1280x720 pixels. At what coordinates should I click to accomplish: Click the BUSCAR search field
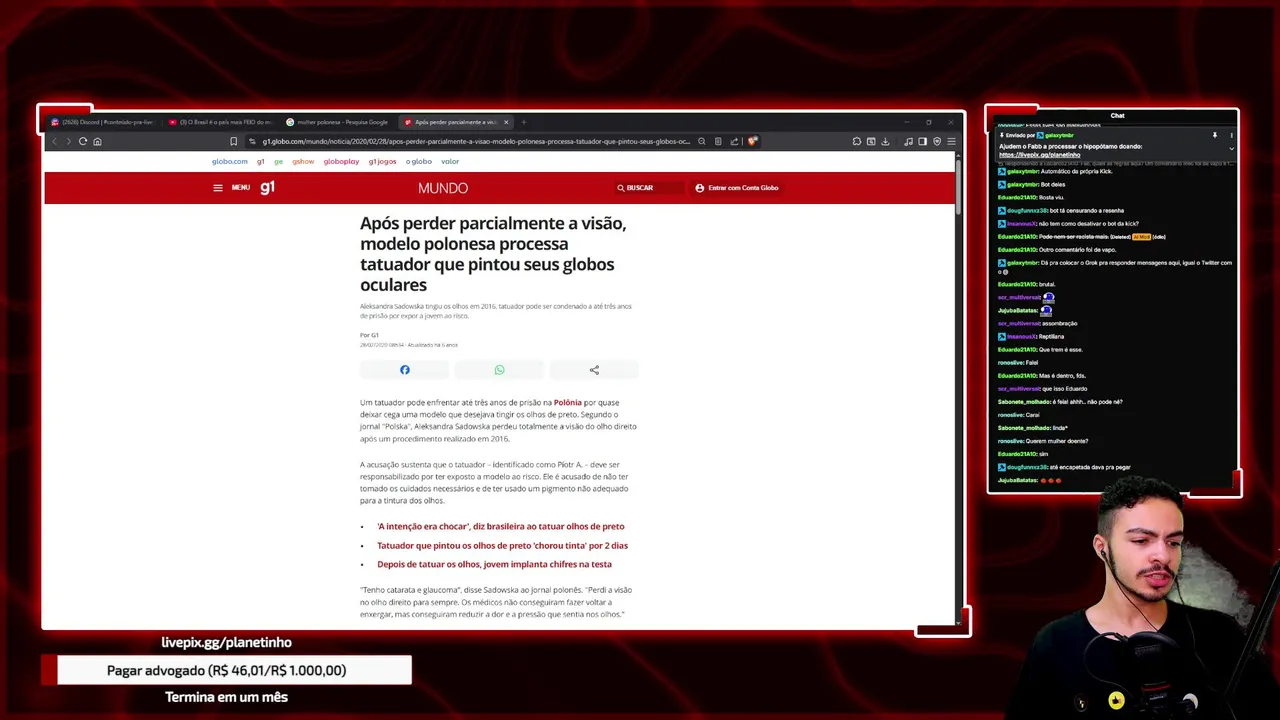(x=650, y=188)
